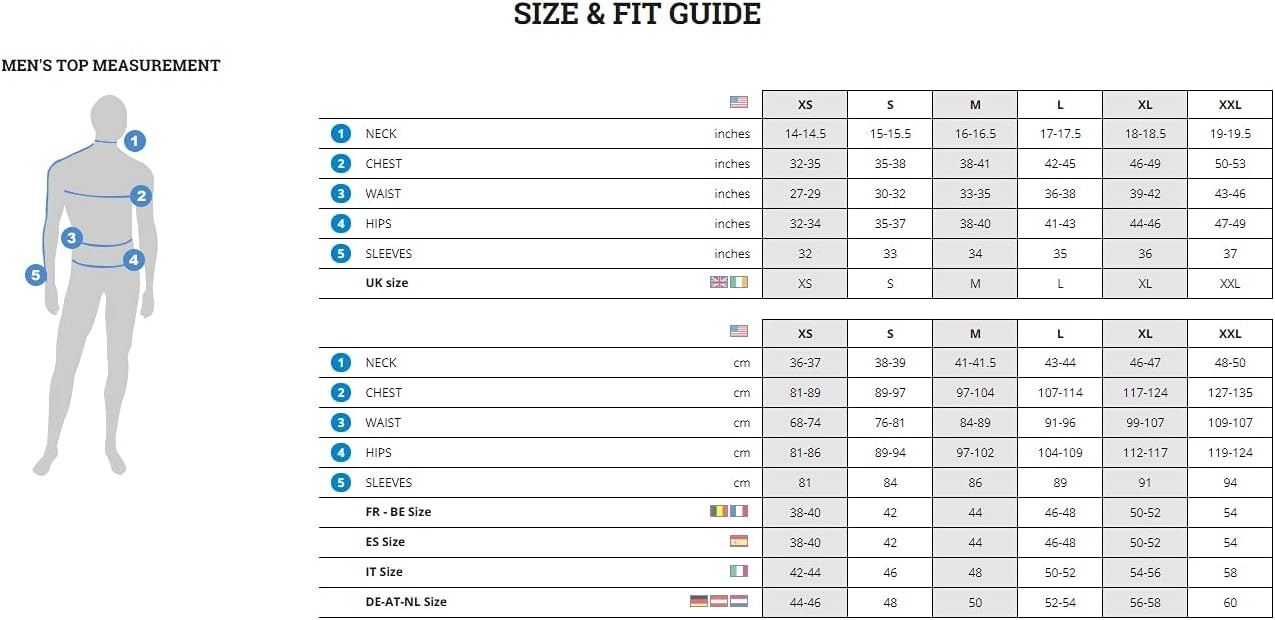The width and height of the screenshot is (1275, 620).
Task: Click the Spain flag beside ES Size
Action: tap(739, 541)
